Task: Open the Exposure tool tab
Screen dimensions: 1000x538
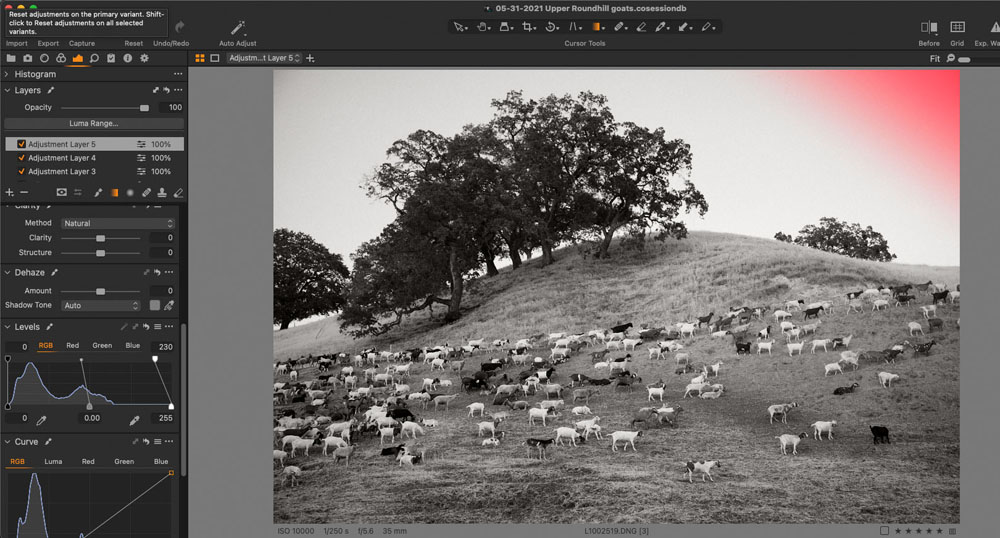Action: pyautogui.click(x=77, y=58)
